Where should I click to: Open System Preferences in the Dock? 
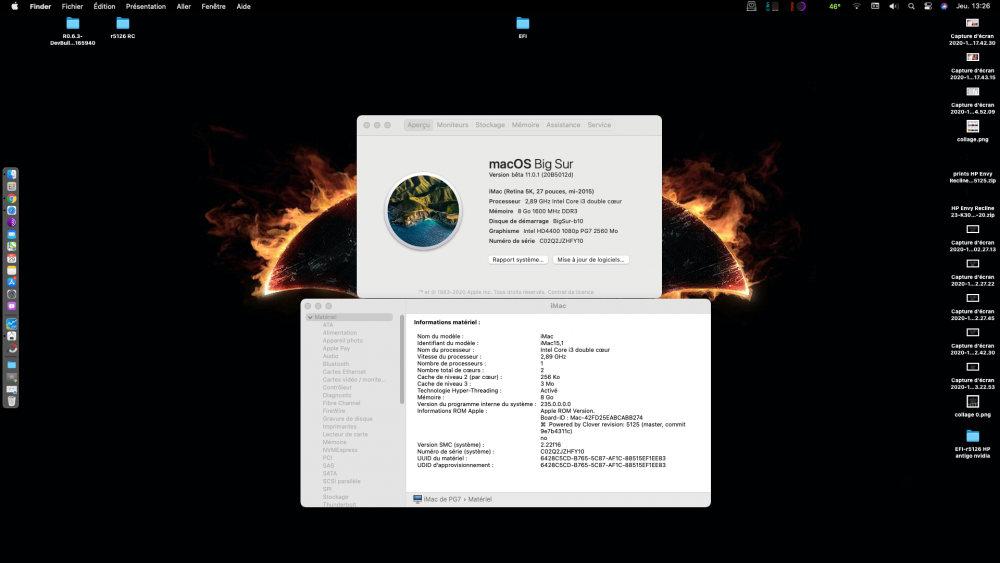[11, 294]
